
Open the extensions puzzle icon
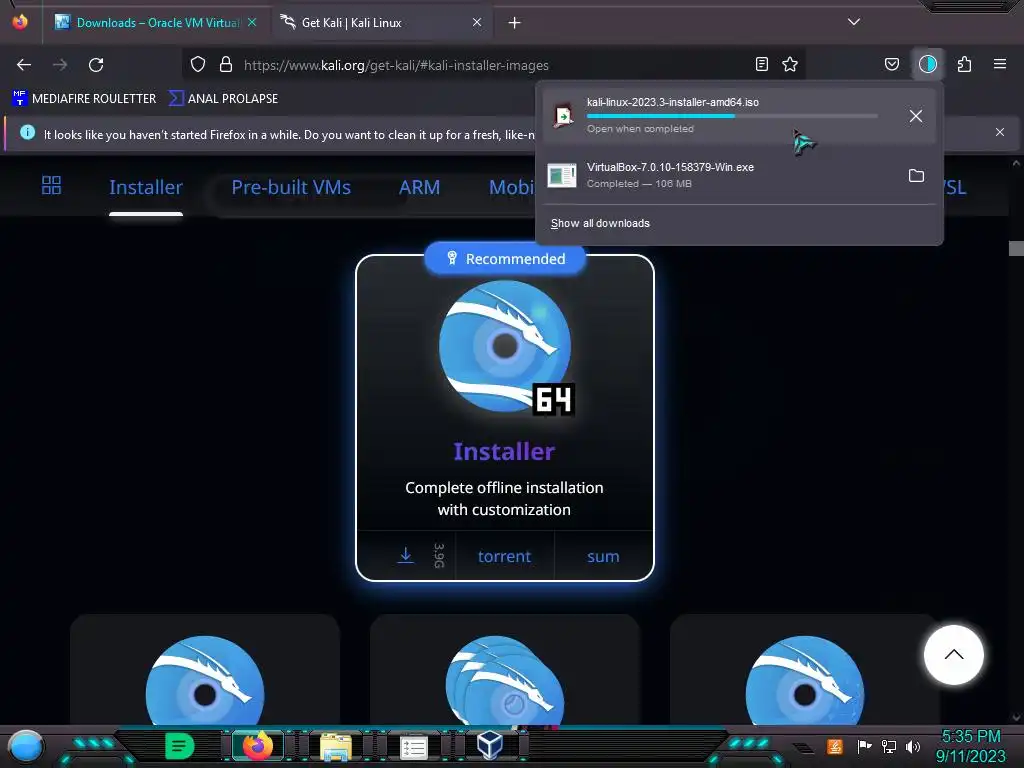click(964, 64)
